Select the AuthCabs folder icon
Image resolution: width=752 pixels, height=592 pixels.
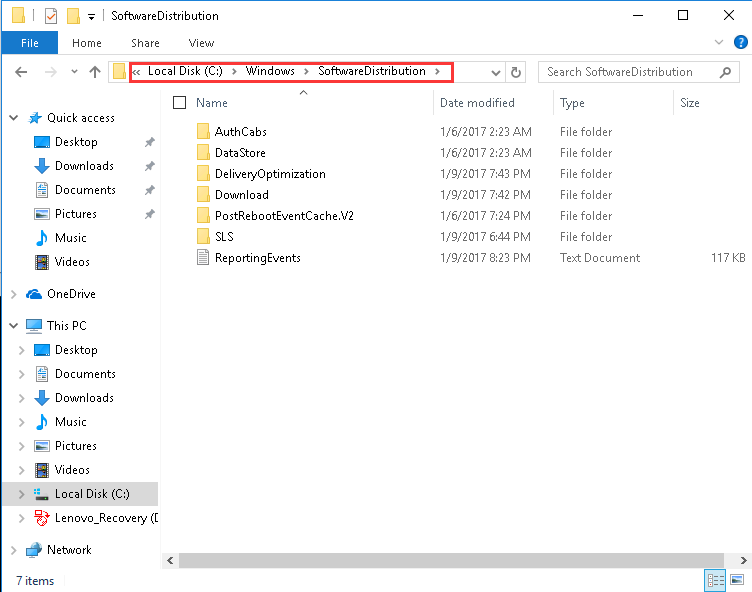203,131
